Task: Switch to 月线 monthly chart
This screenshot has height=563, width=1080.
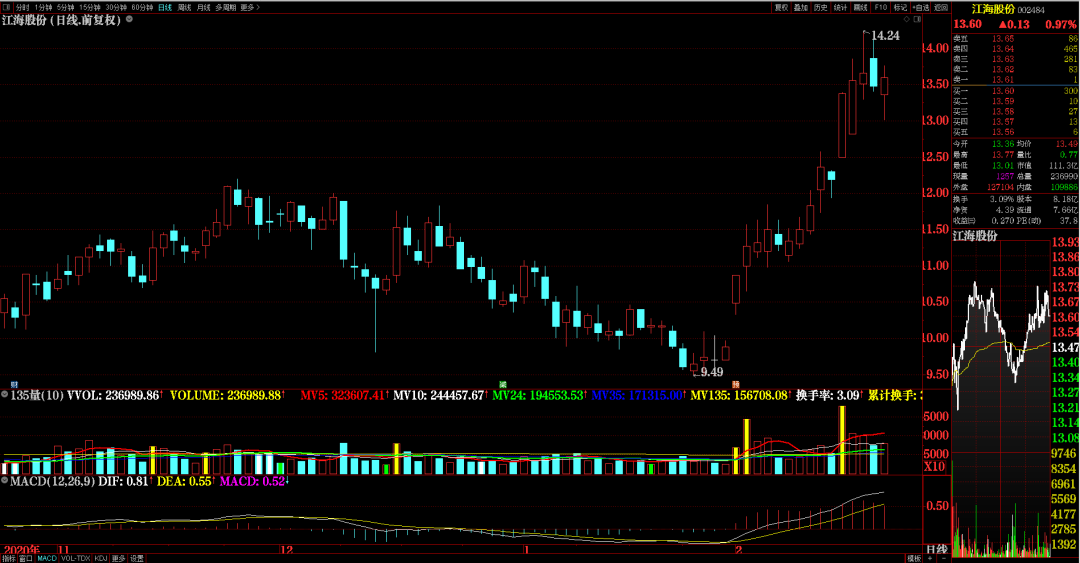Action: pos(203,8)
